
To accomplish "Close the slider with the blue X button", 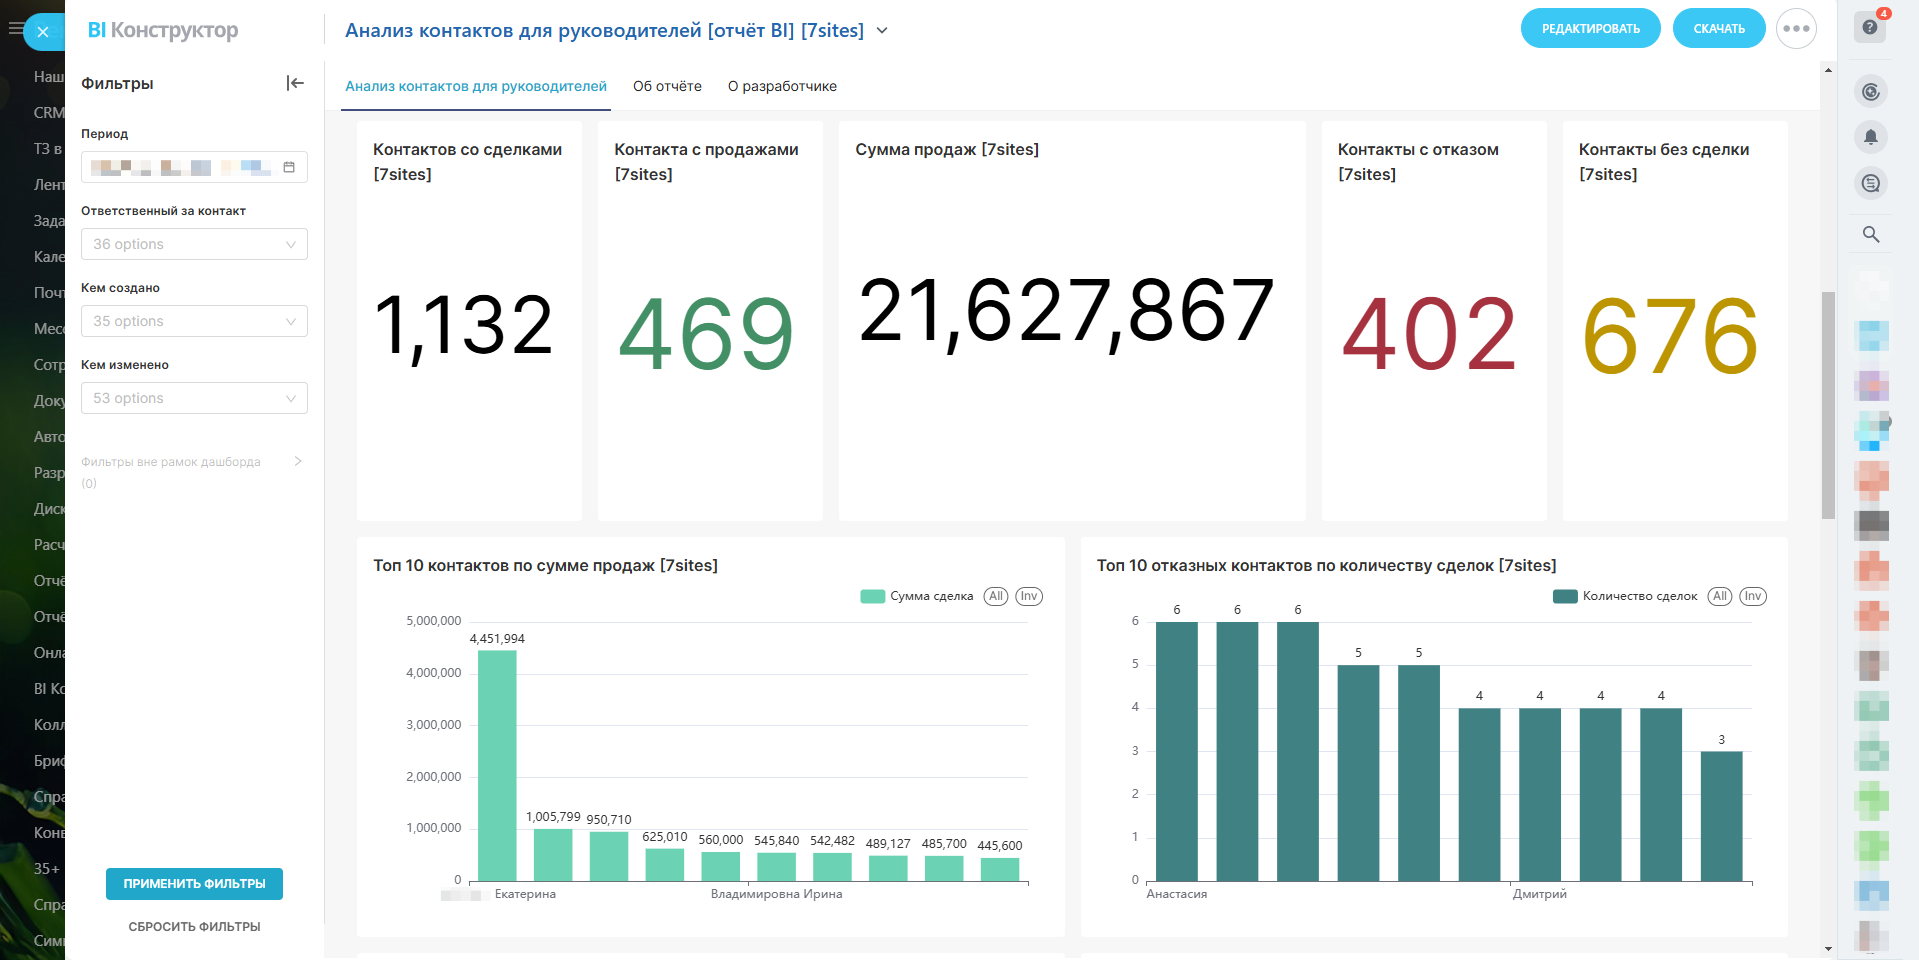I will click(43, 32).
